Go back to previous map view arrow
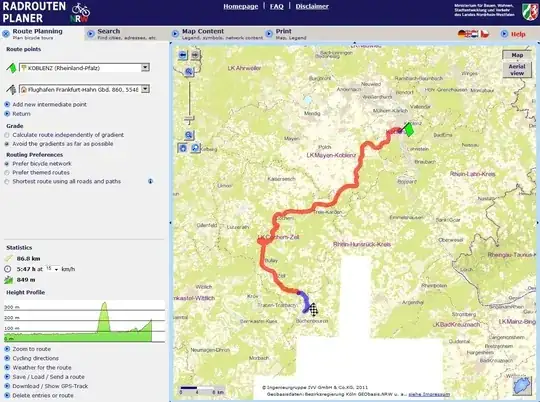The width and height of the screenshot is (540, 402). tap(183, 55)
